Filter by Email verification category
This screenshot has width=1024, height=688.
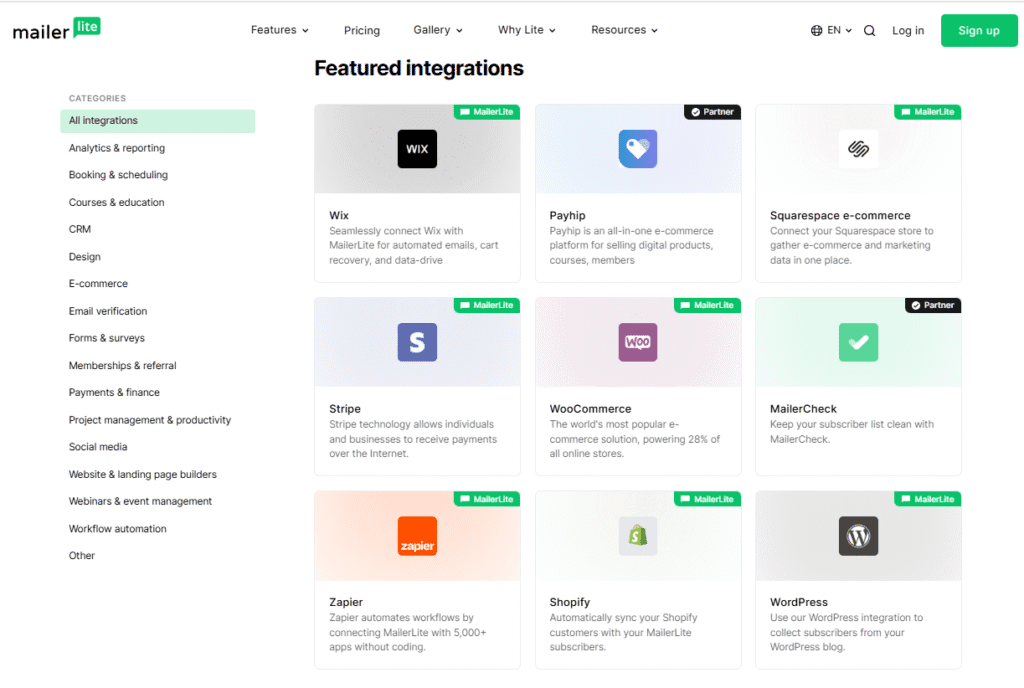tap(108, 311)
